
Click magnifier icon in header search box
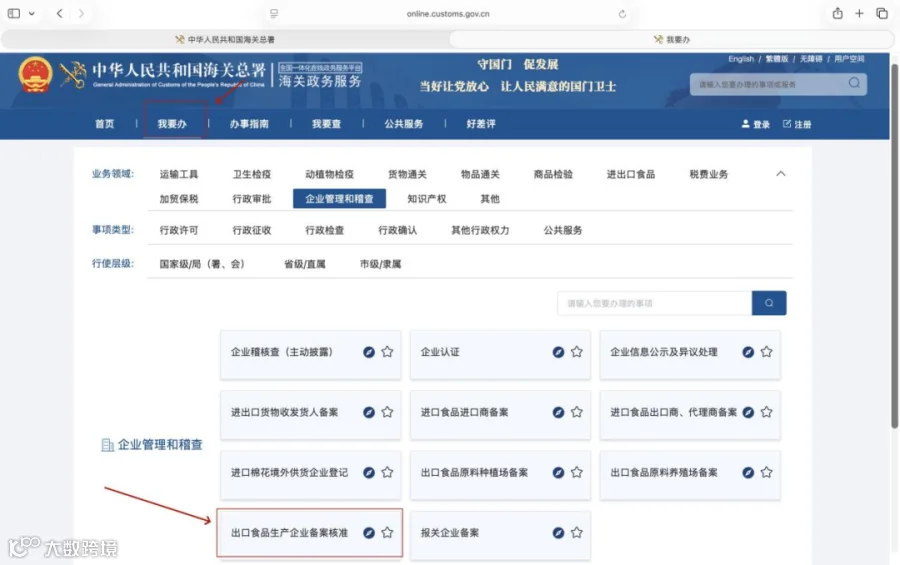tap(854, 83)
